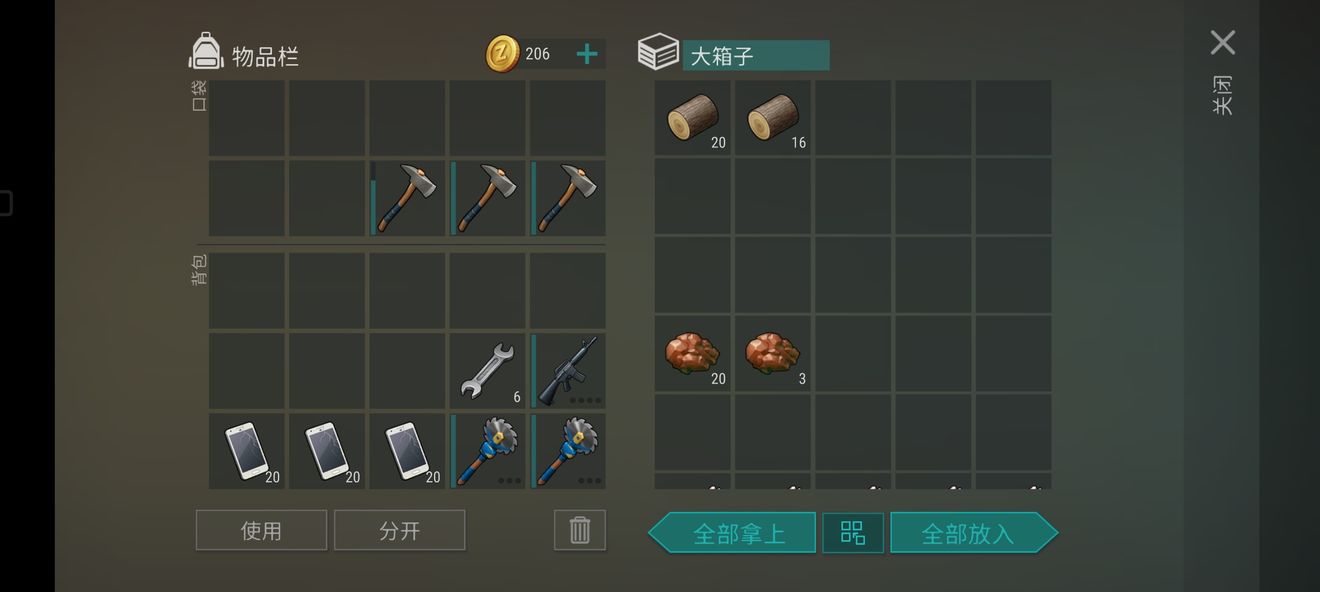Click the 使用 use button
The width and height of the screenshot is (1320, 592).
(x=261, y=530)
